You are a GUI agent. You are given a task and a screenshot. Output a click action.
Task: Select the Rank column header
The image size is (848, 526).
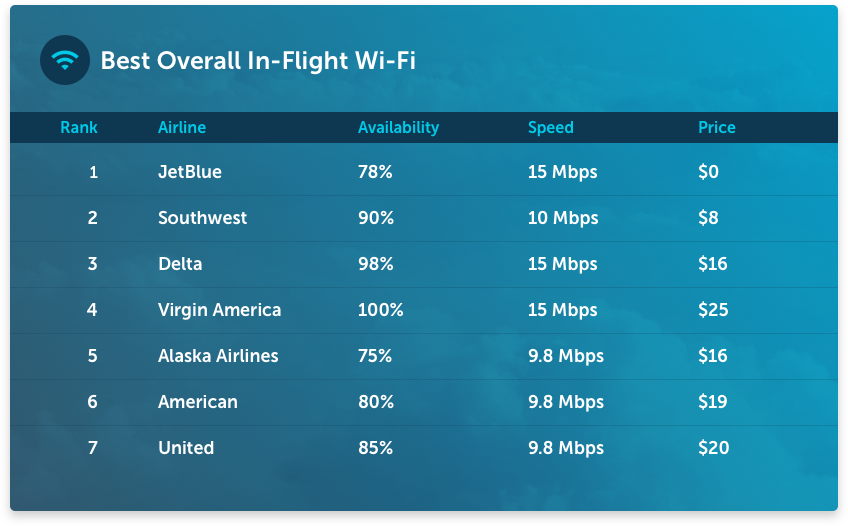point(79,128)
